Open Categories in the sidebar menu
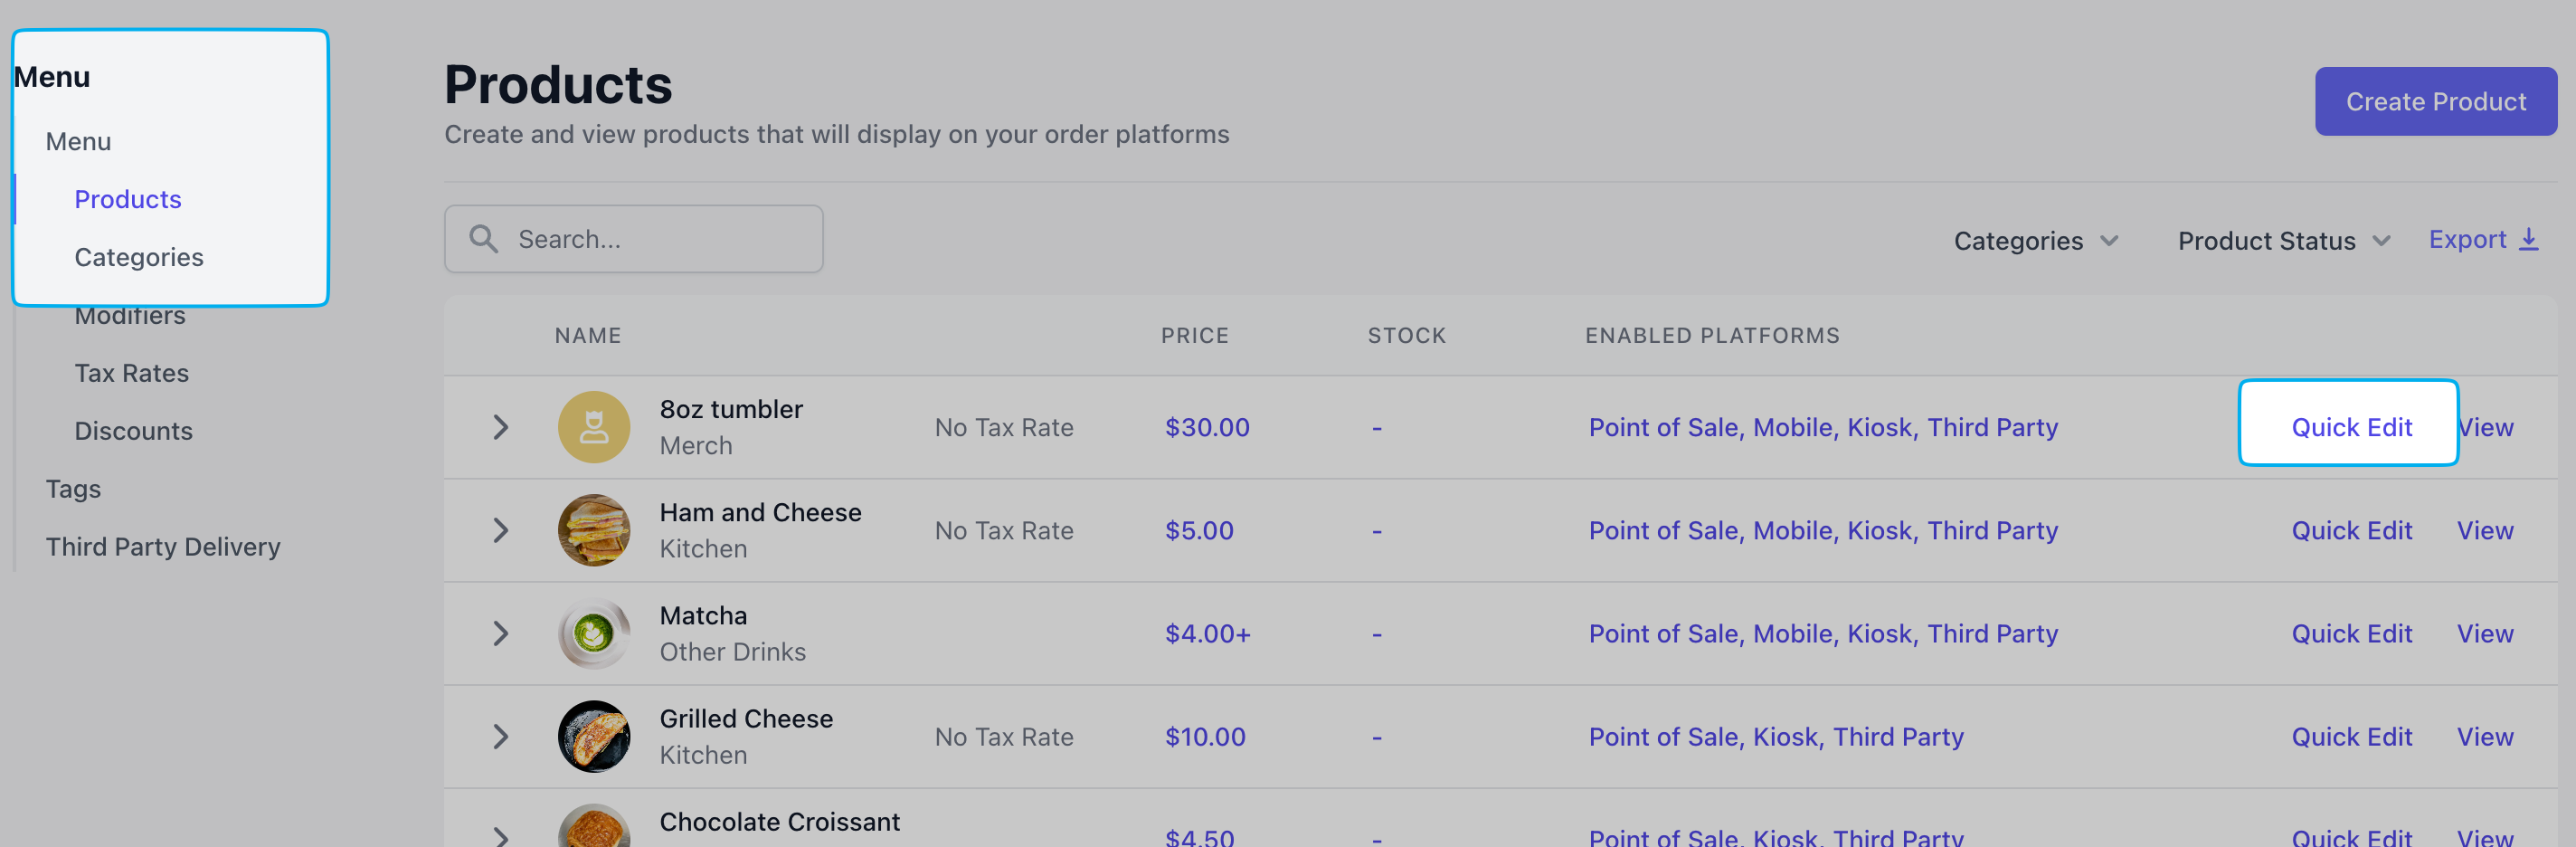The height and width of the screenshot is (847, 2576). click(x=139, y=257)
